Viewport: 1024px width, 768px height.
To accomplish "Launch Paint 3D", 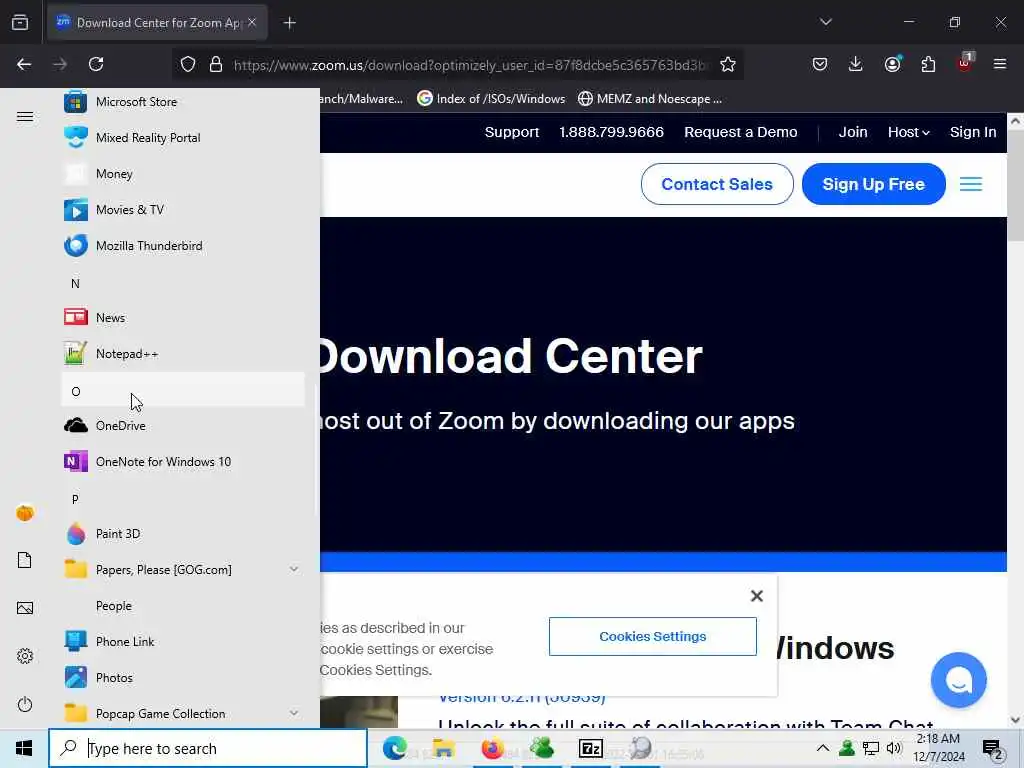I will [183, 534].
